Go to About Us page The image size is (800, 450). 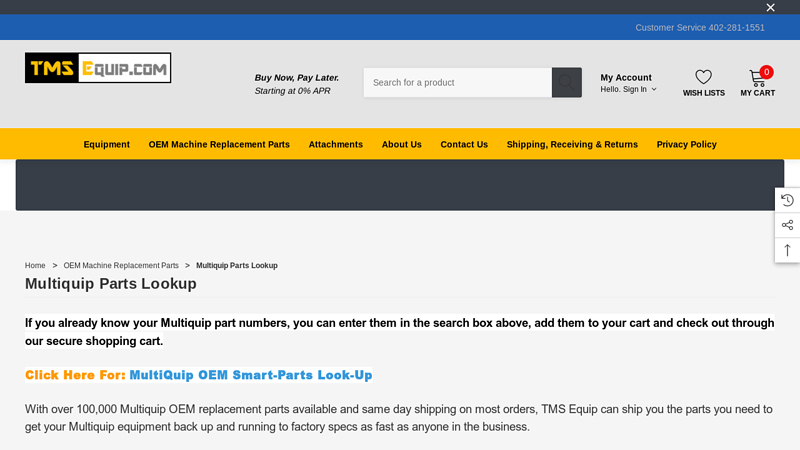pos(402,144)
